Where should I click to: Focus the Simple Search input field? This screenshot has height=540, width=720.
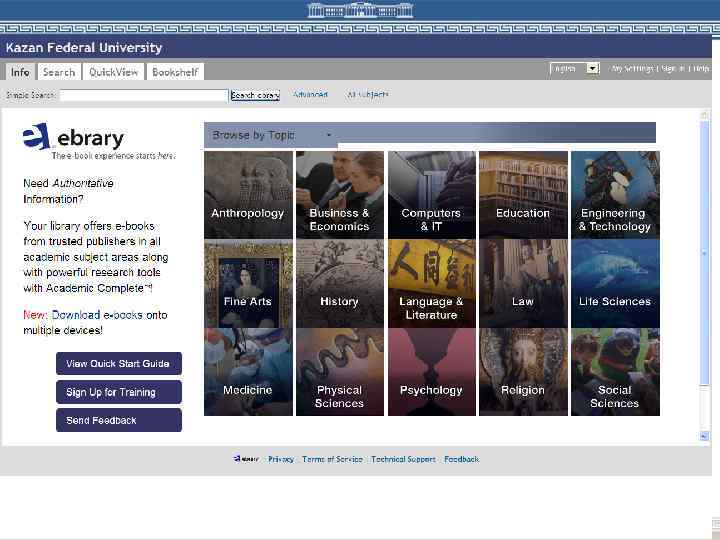pyautogui.click(x=144, y=95)
